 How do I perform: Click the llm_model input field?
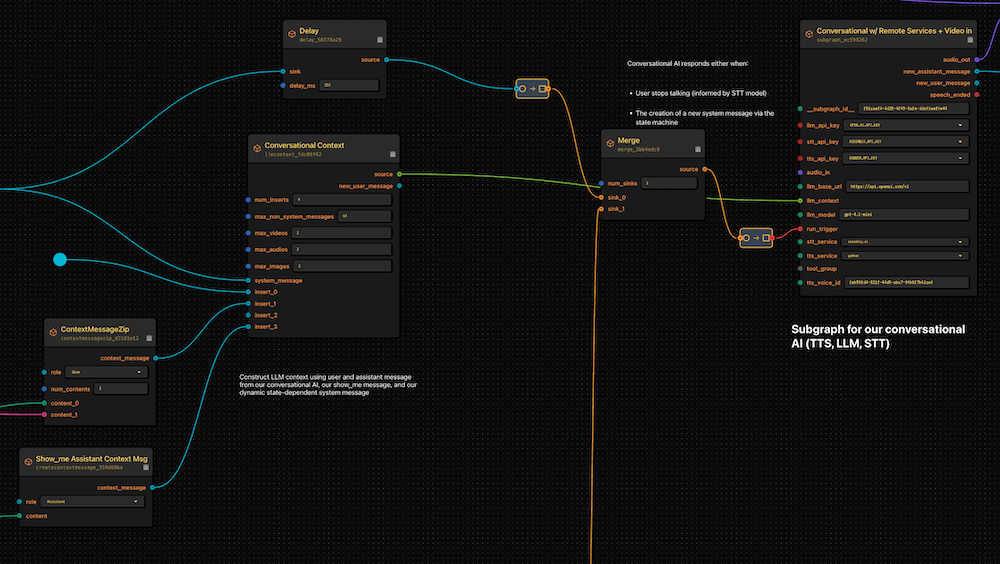906,214
